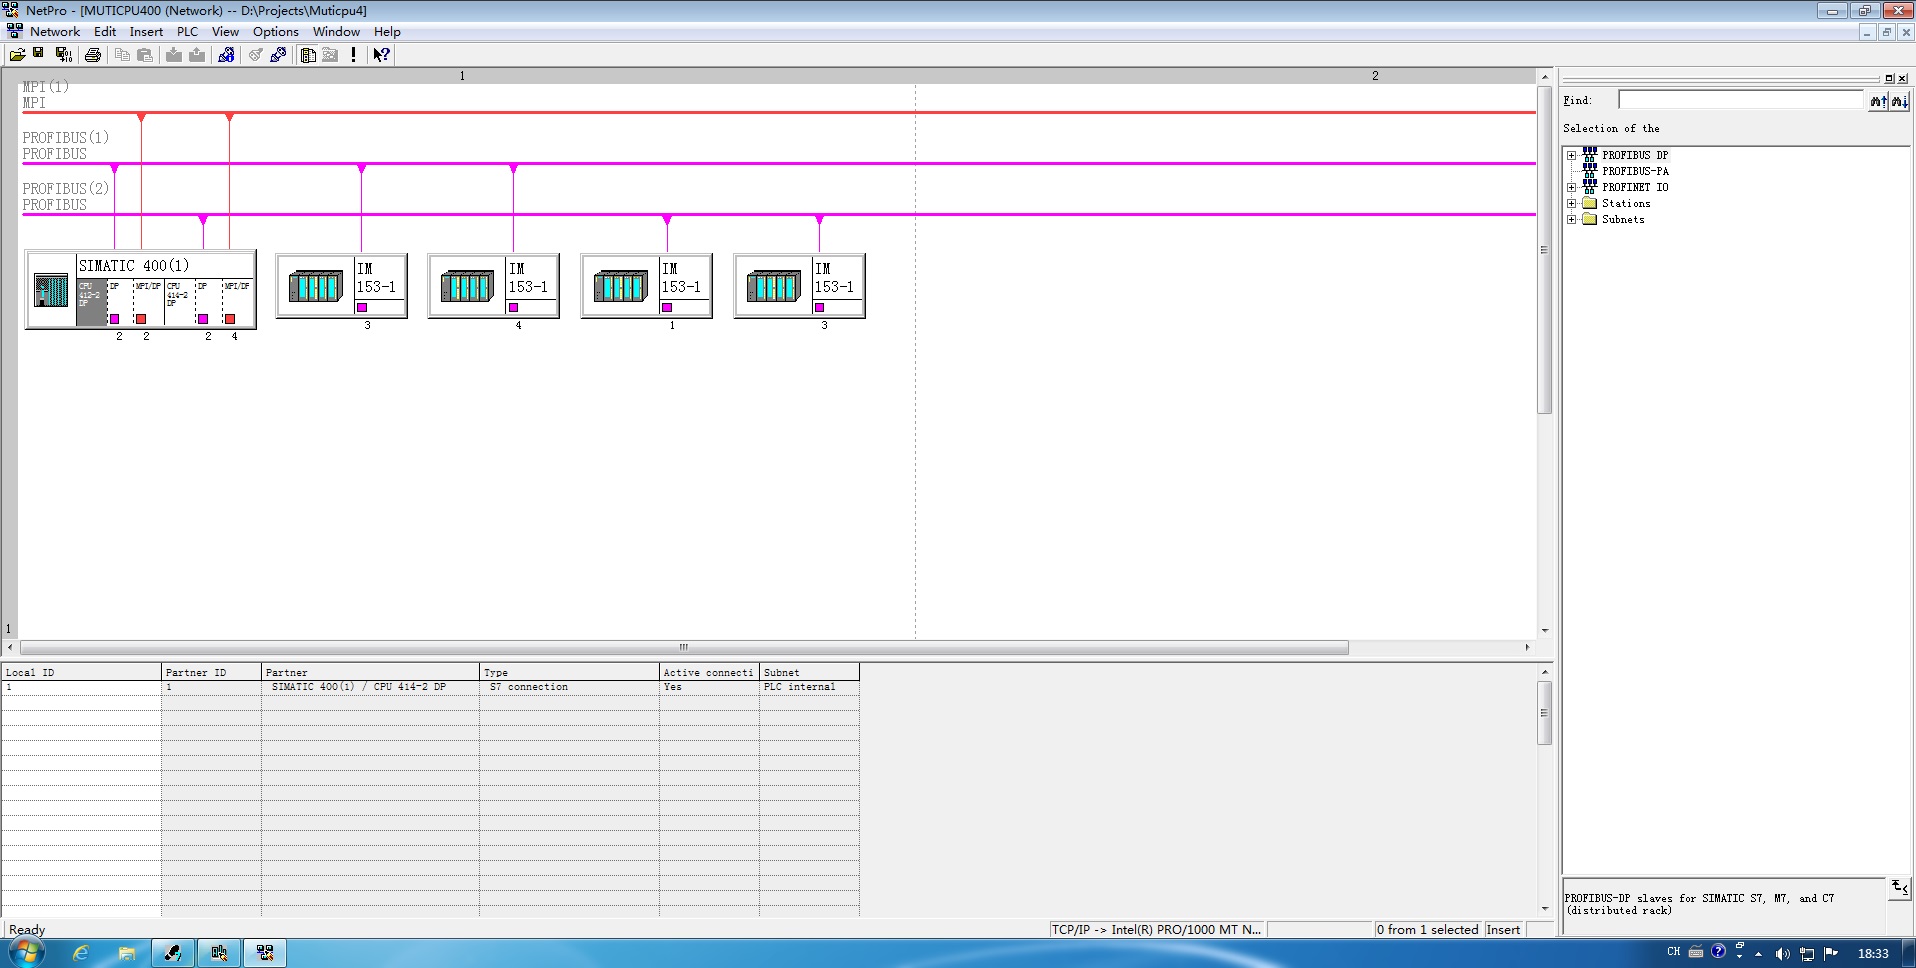Select the Subnets folder in catalog

[x=1622, y=220]
